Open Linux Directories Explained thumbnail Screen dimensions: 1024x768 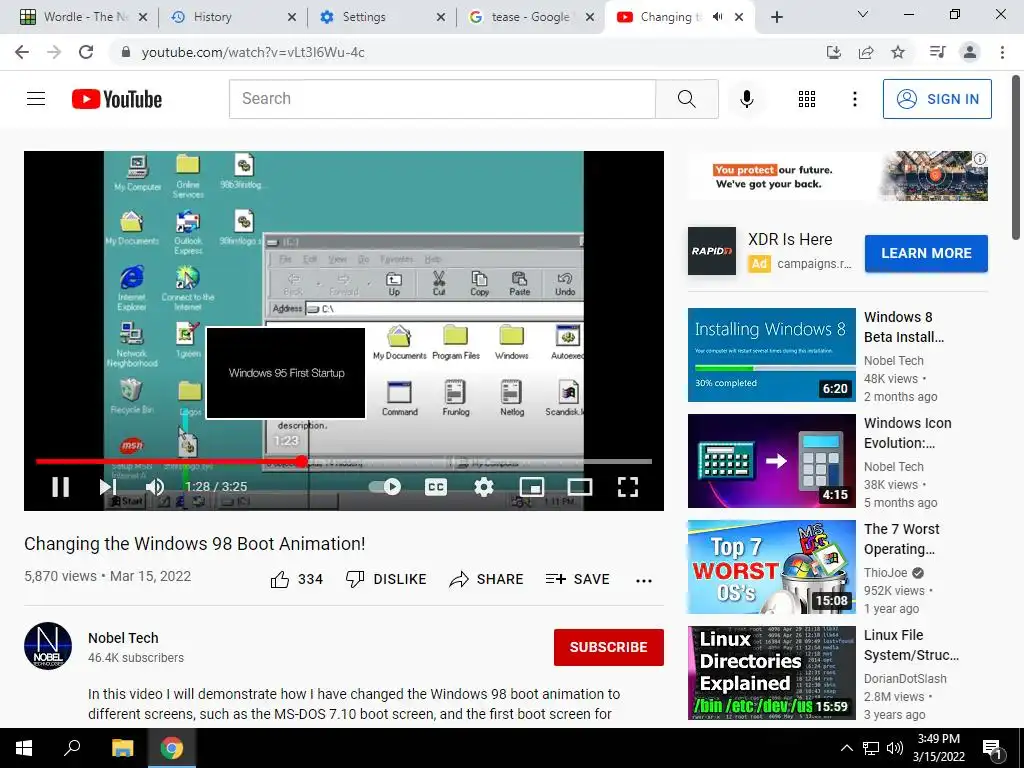tap(771, 673)
